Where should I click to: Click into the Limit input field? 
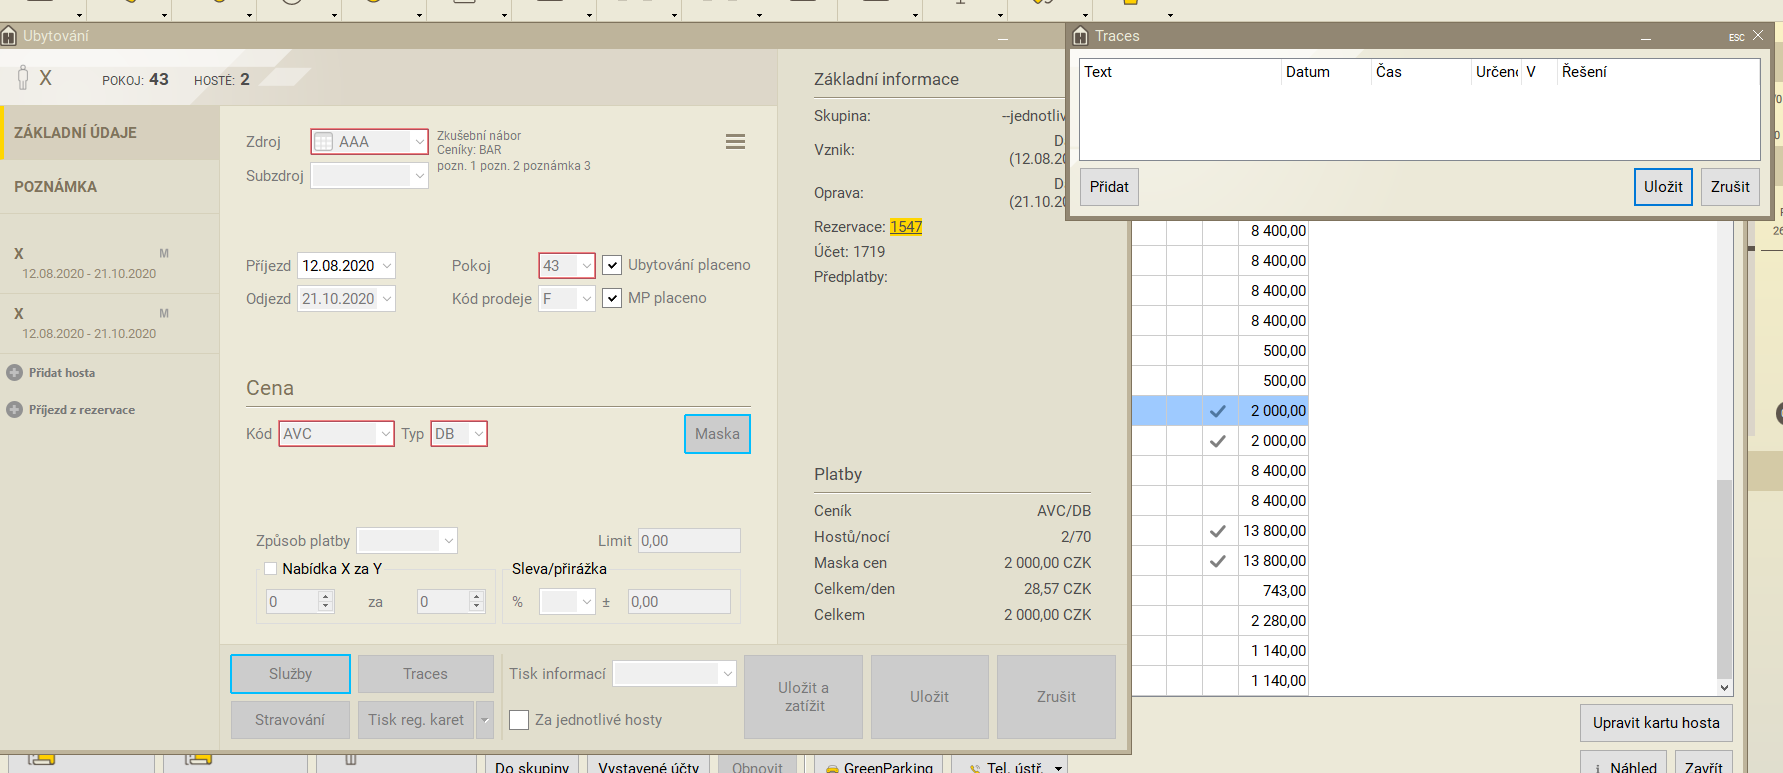[689, 541]
